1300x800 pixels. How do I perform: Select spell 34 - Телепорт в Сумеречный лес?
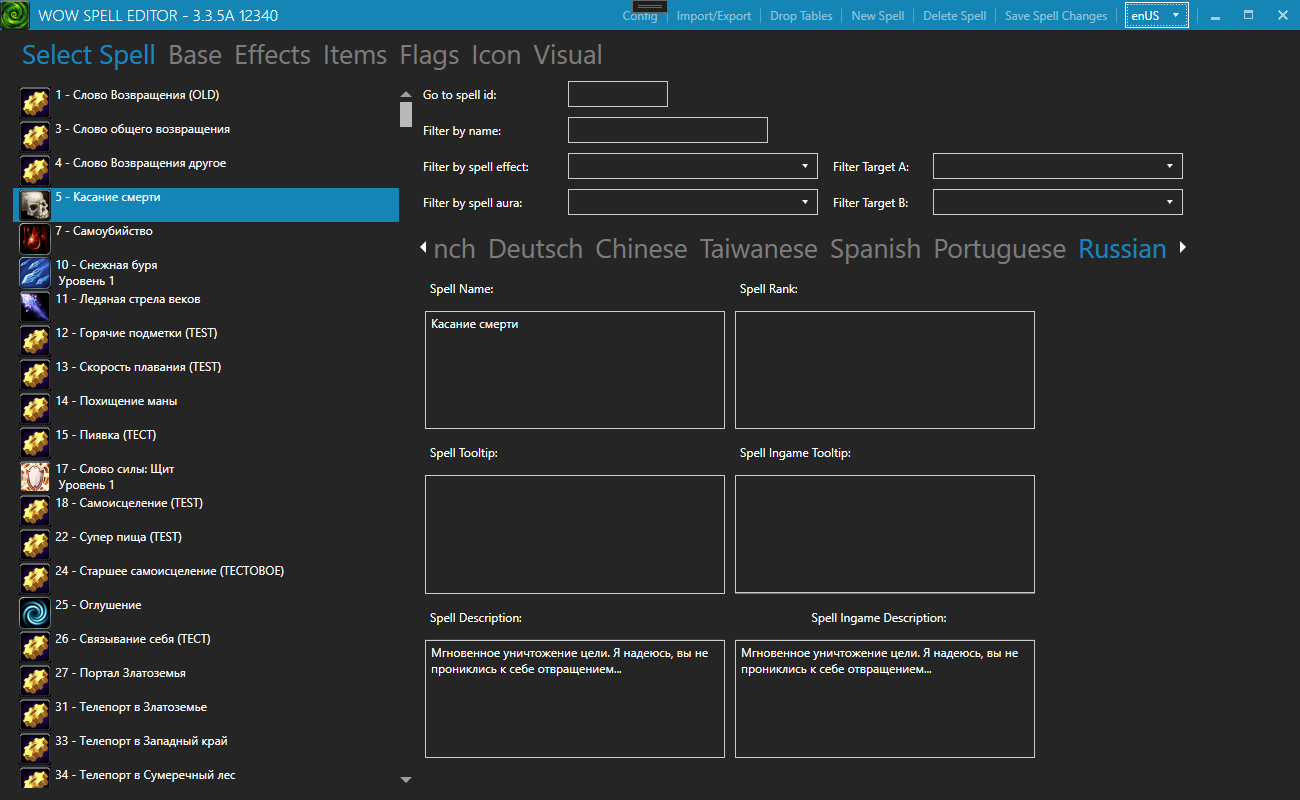tap(206, 779)
